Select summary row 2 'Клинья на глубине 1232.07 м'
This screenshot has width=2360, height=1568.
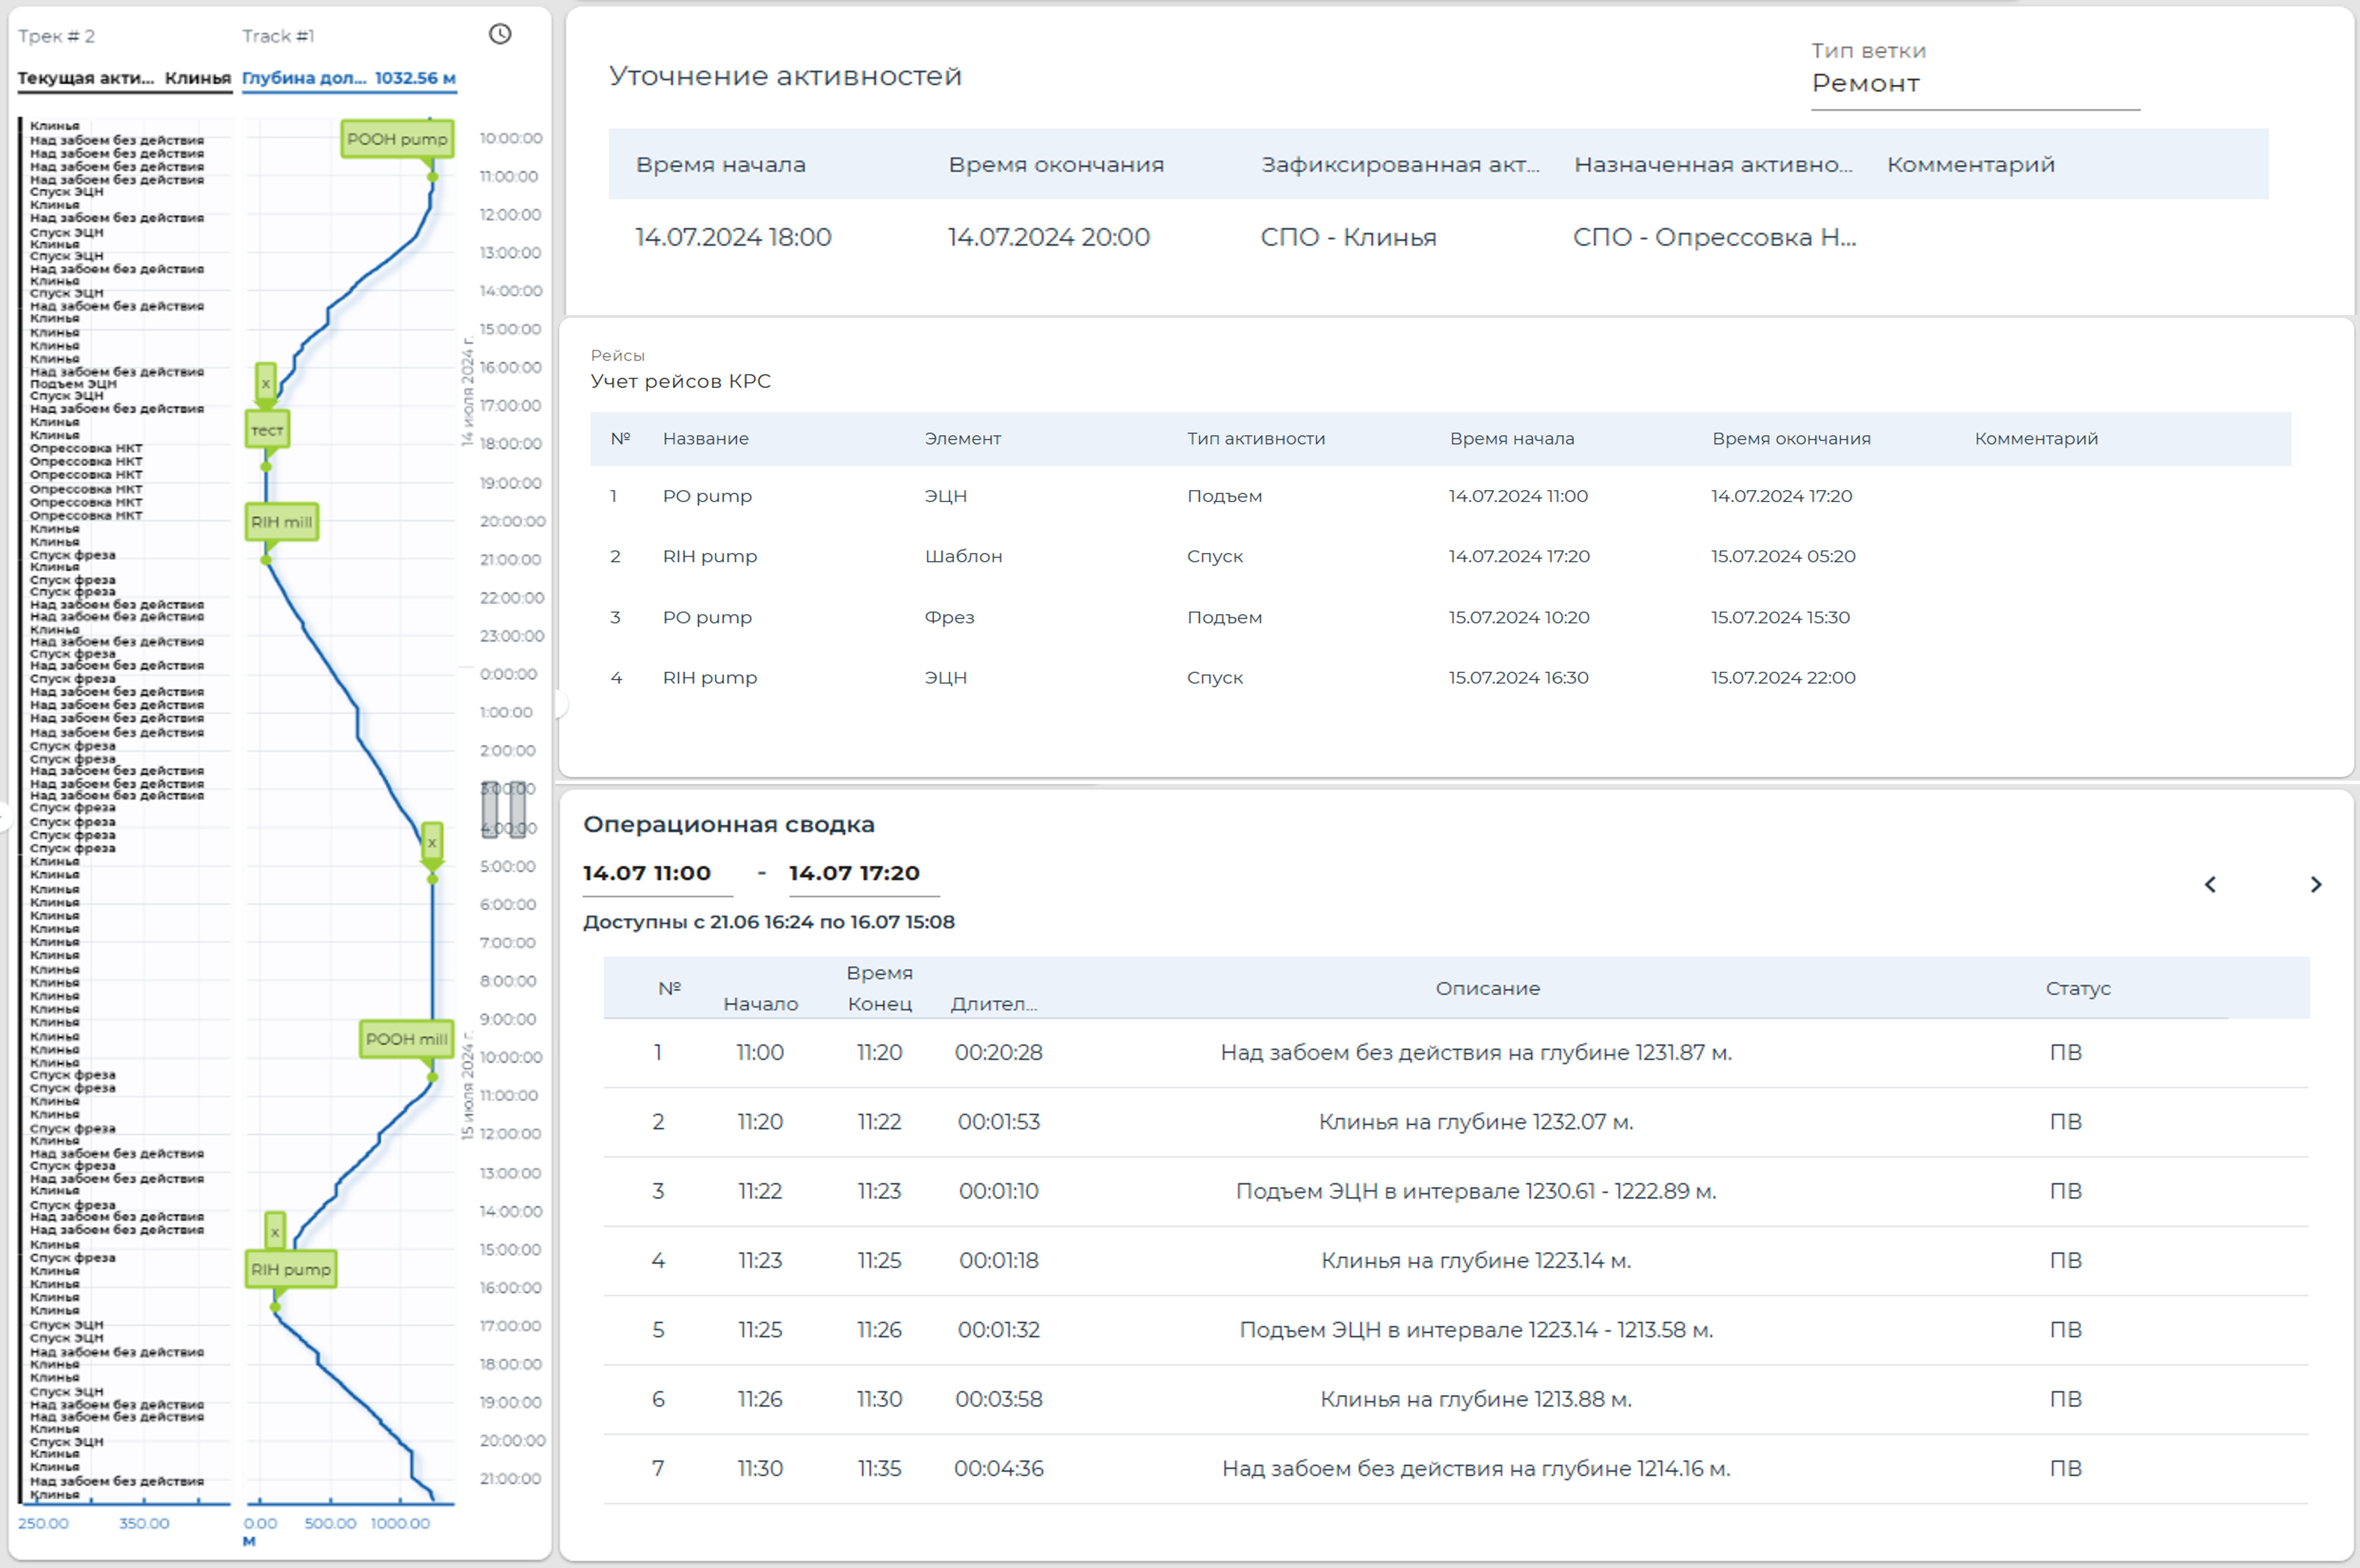click(1456, 1122)
